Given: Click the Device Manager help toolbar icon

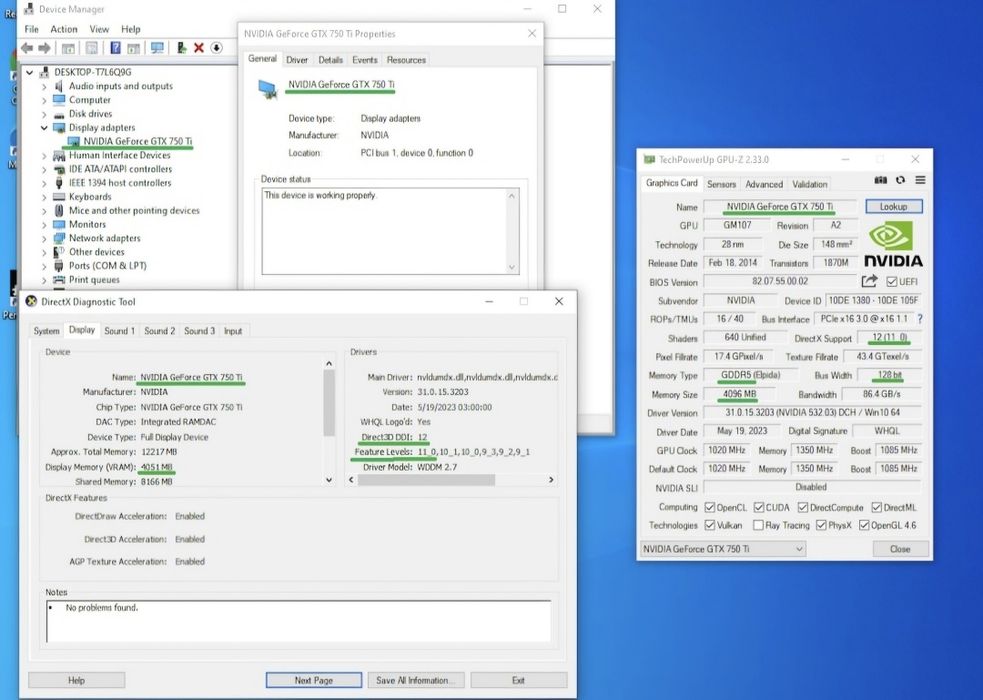Looking at the screenshot, I should coord(116,47).
